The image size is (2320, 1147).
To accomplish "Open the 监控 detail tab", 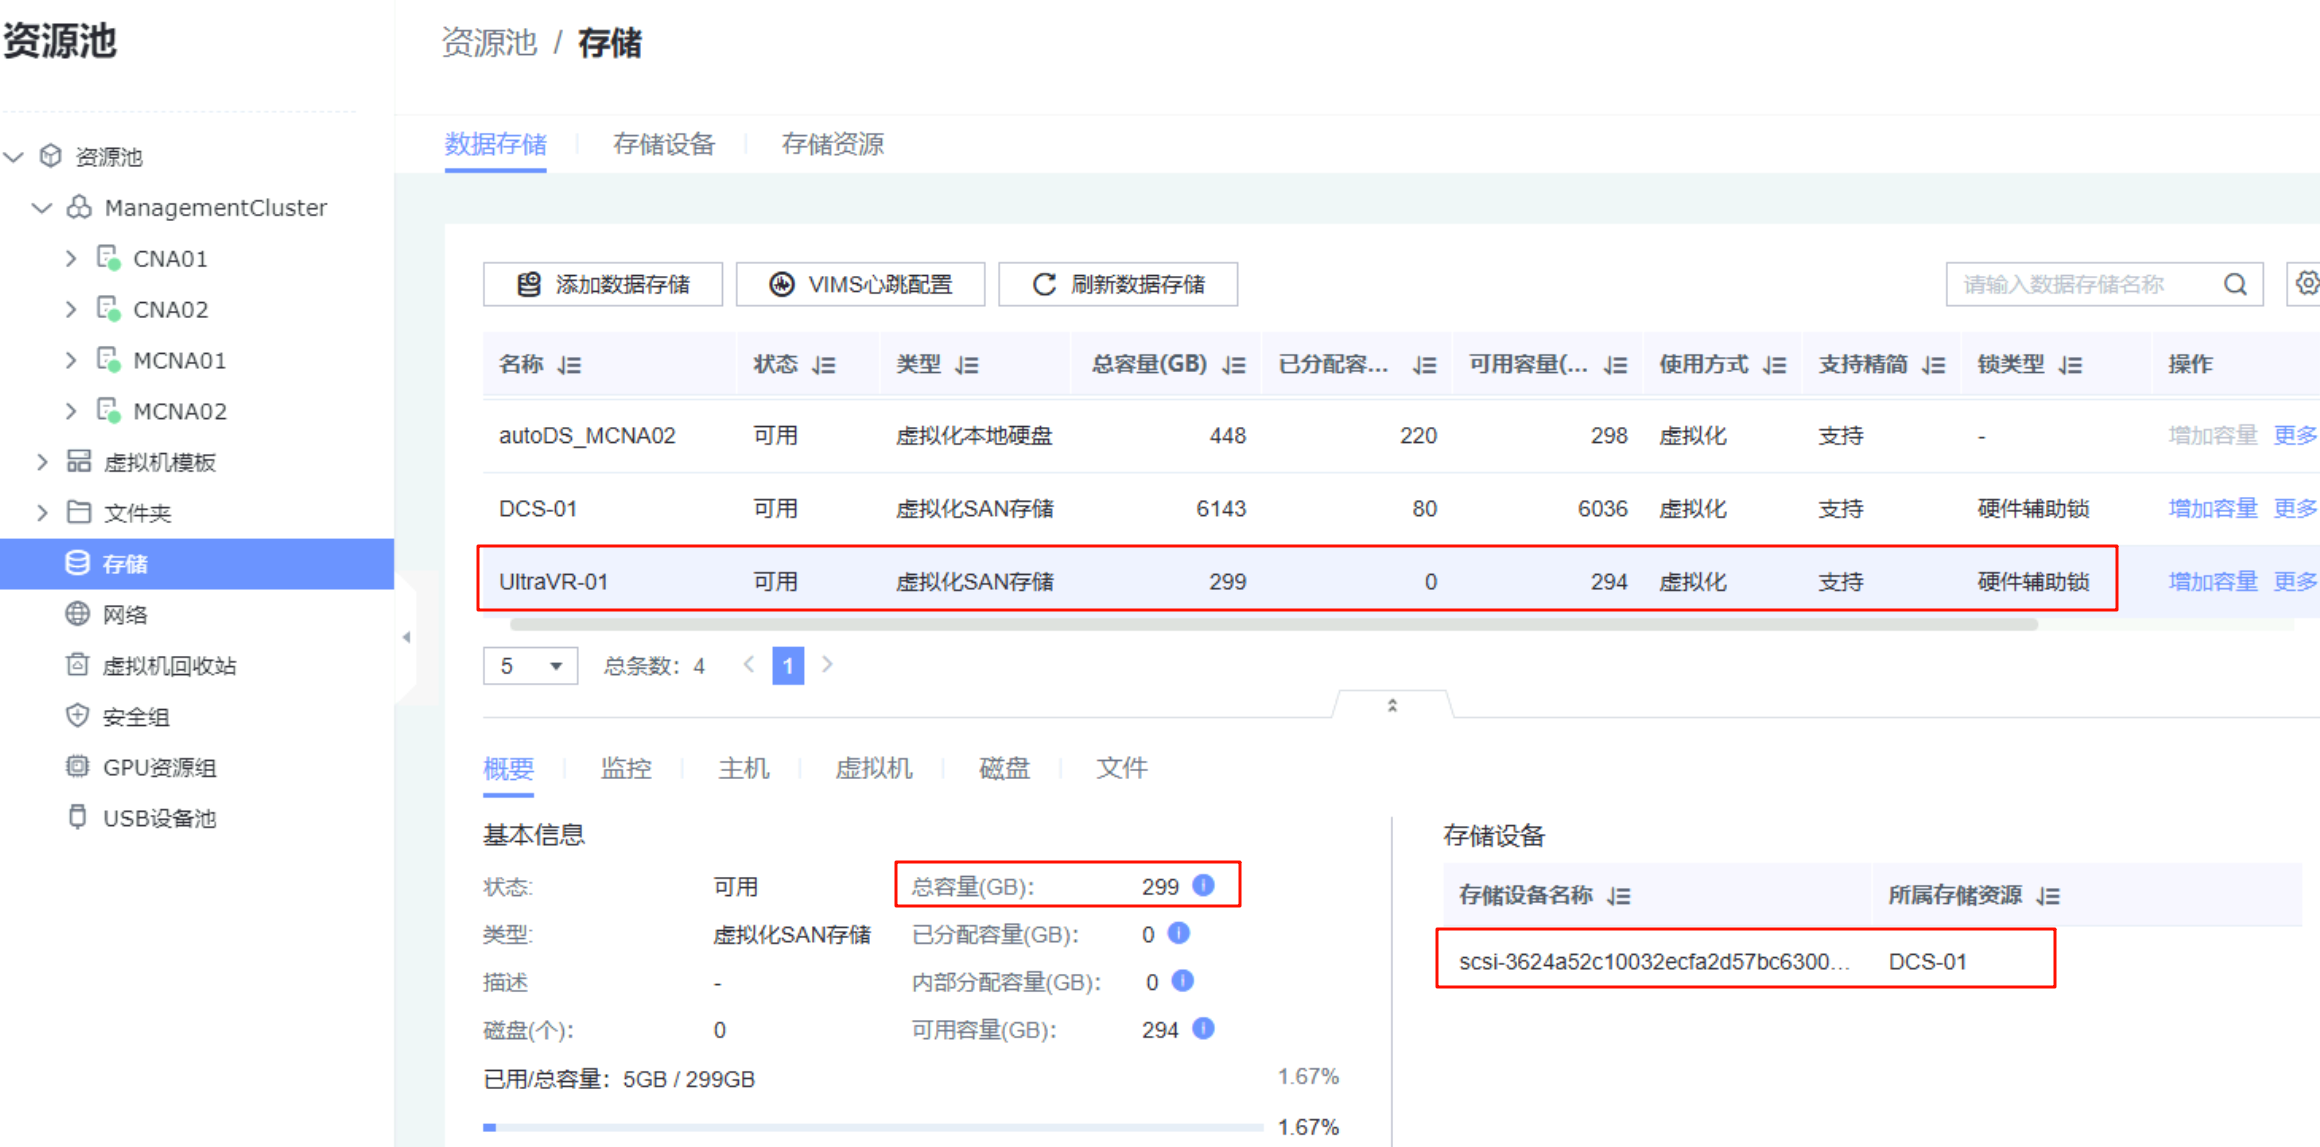I will (626, 768).
